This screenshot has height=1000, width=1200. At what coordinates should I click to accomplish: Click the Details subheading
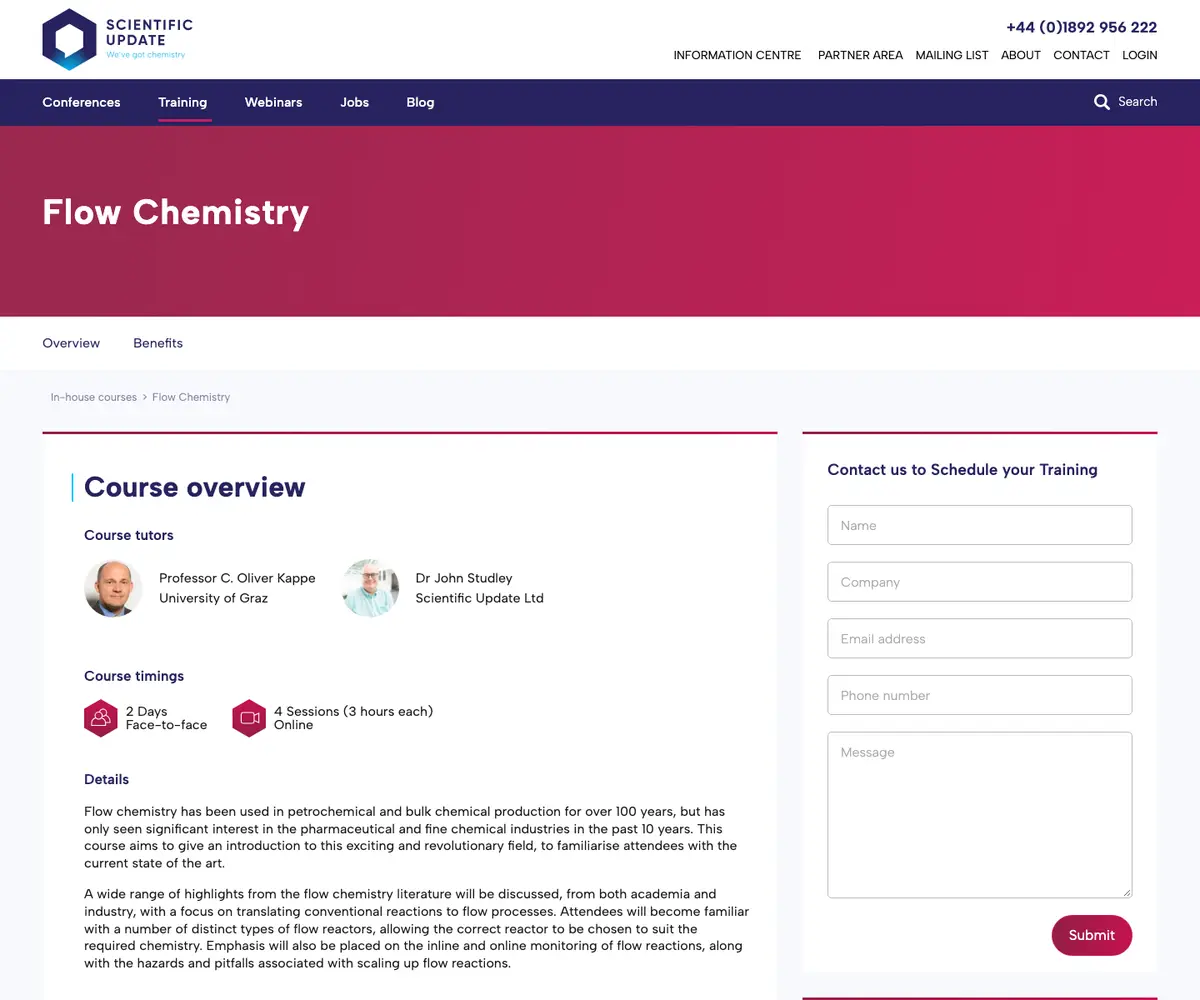point(107,779)
